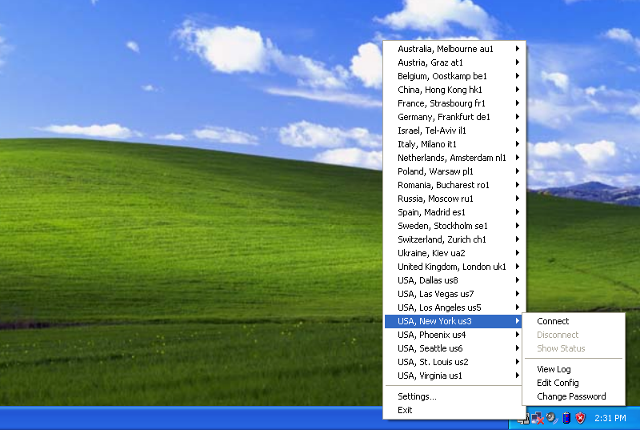Expand the Belgium, Oostkamp be1 submenu arrow

[x=517, y=76]
